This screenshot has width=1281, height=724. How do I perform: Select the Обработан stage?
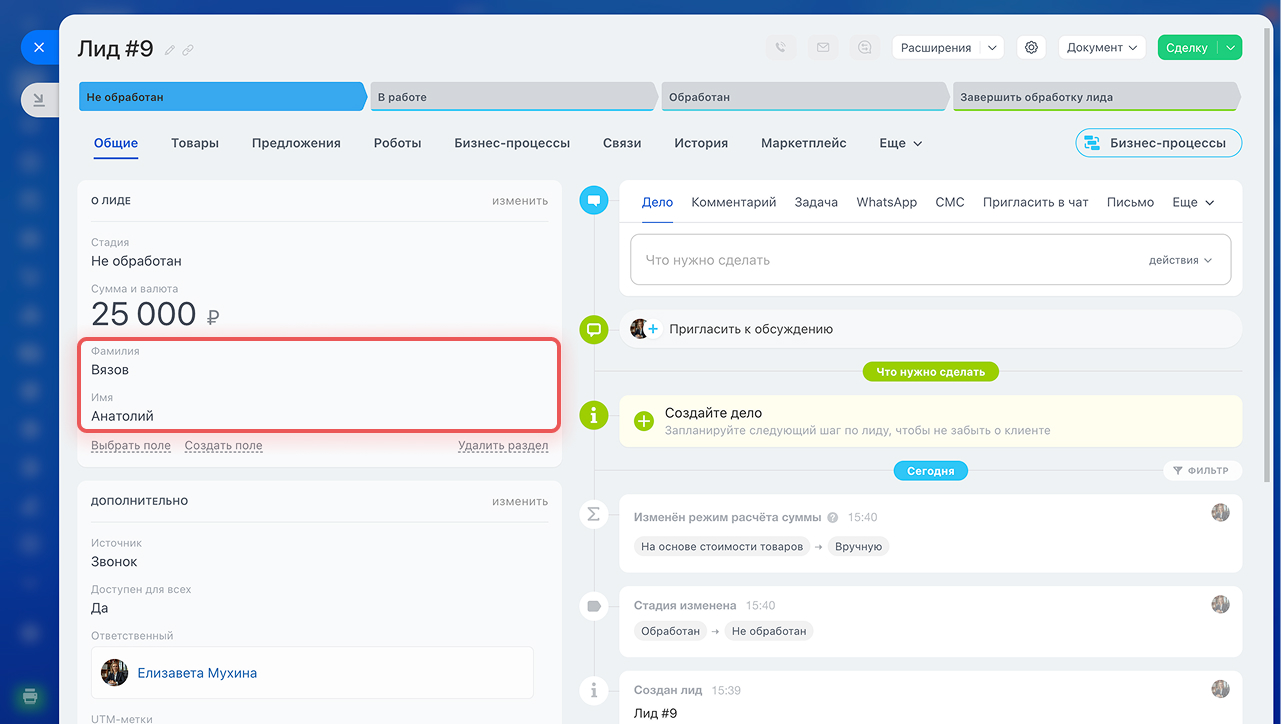[x=805, y=97]
